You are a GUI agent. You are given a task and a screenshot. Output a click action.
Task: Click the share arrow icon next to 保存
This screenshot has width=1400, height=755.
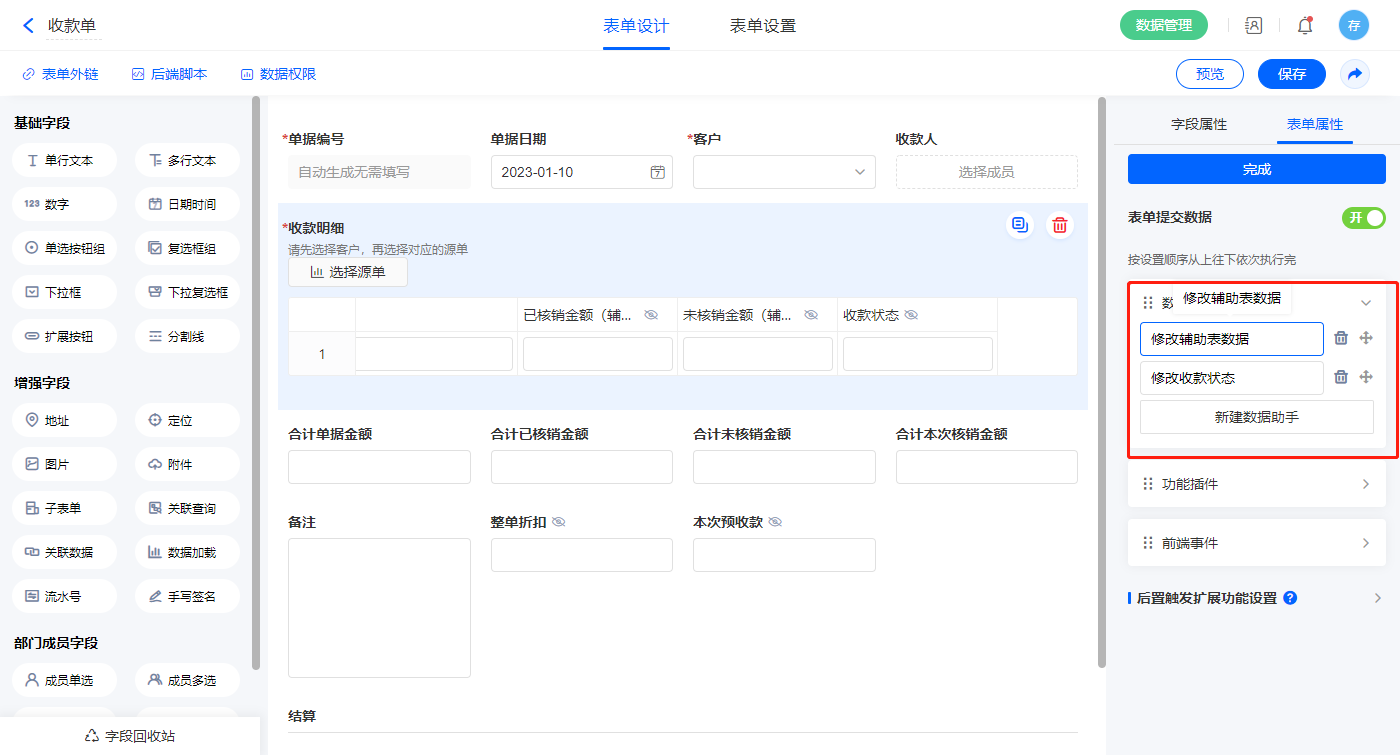(x=1355, y=74)
